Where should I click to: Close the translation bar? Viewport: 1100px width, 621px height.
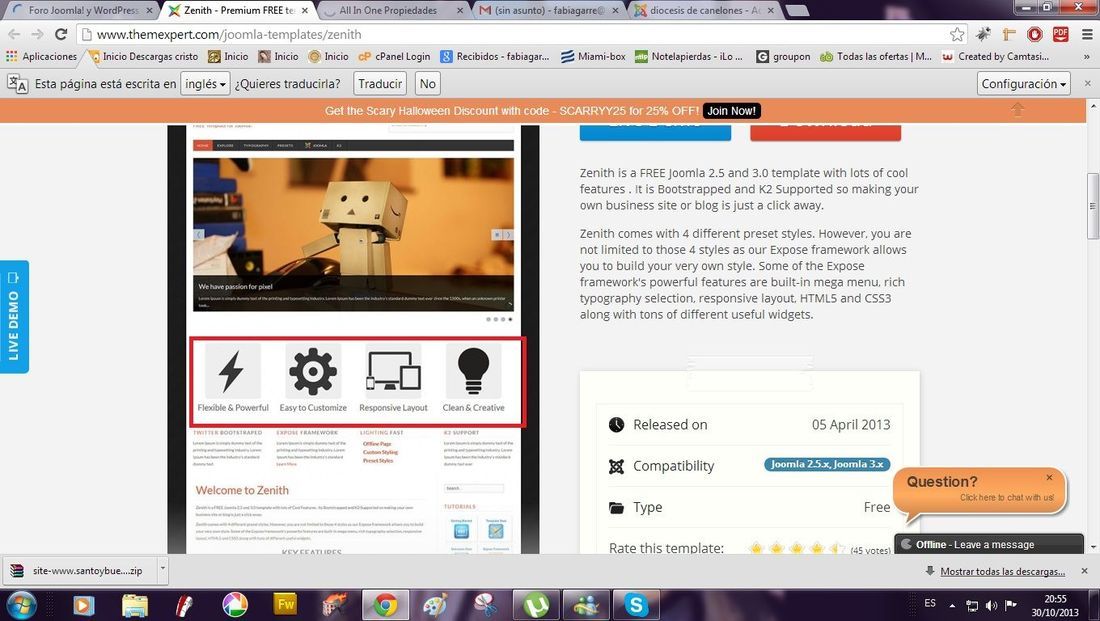point(1087,84)
